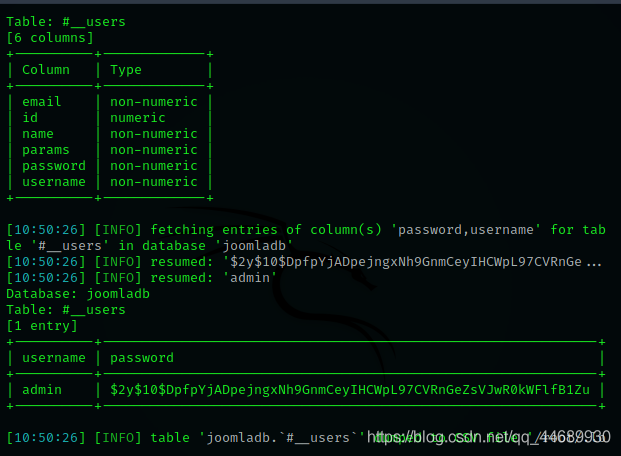Image resolution: width=621 pixels, height=456 pixels.
Task: Select the 'id' column name
Action: [30, 118]
